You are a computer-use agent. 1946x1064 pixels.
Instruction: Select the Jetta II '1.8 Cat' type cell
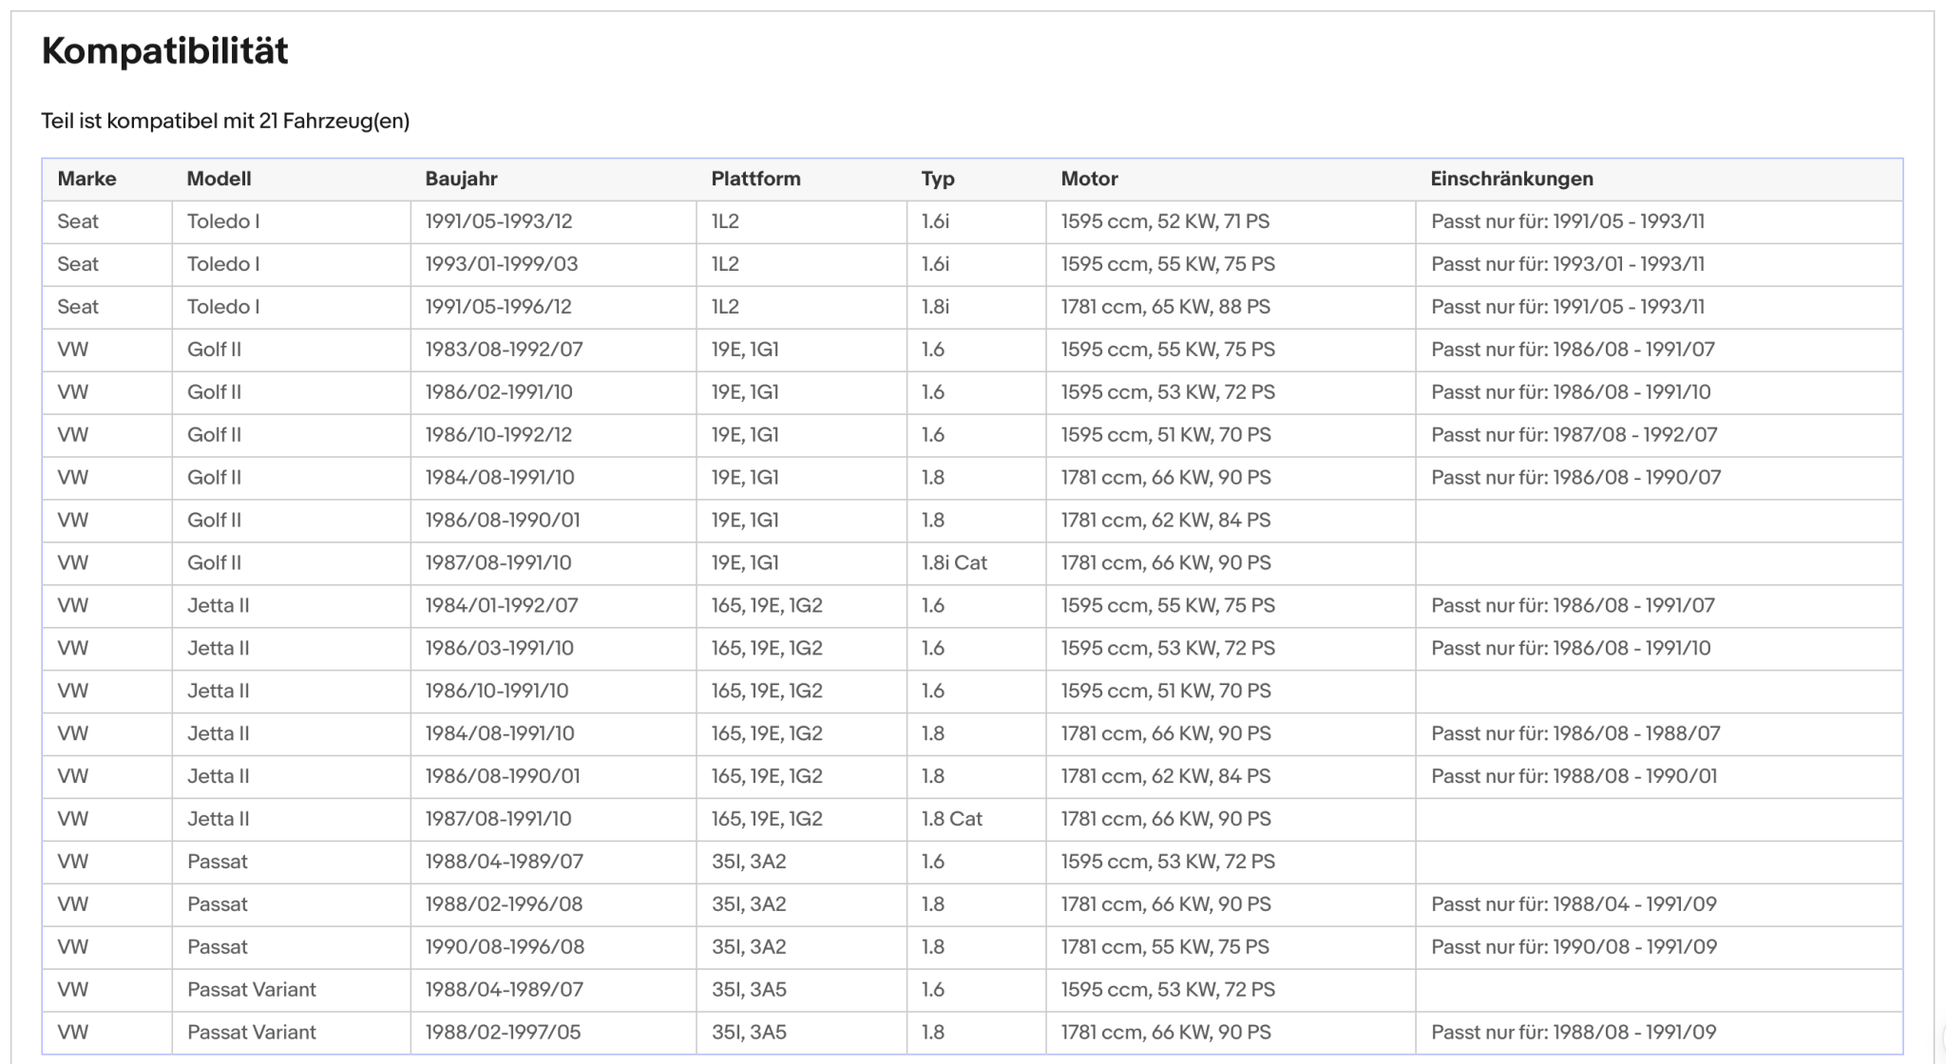(x=951, y=819)
